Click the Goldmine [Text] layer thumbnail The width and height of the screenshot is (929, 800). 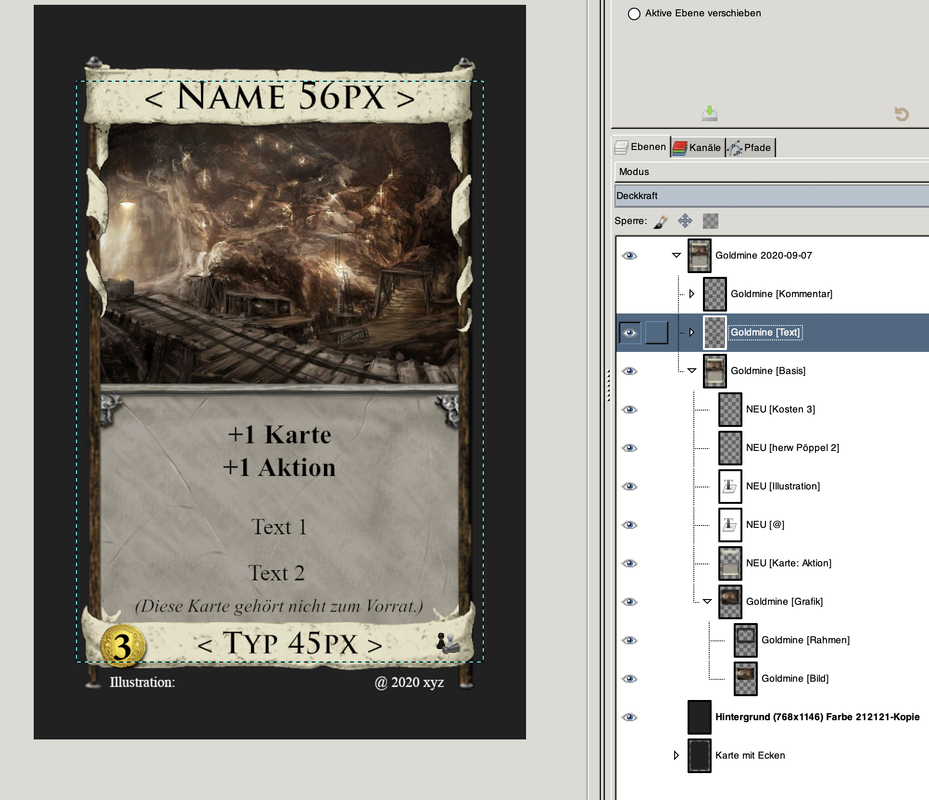click(715, 332)
